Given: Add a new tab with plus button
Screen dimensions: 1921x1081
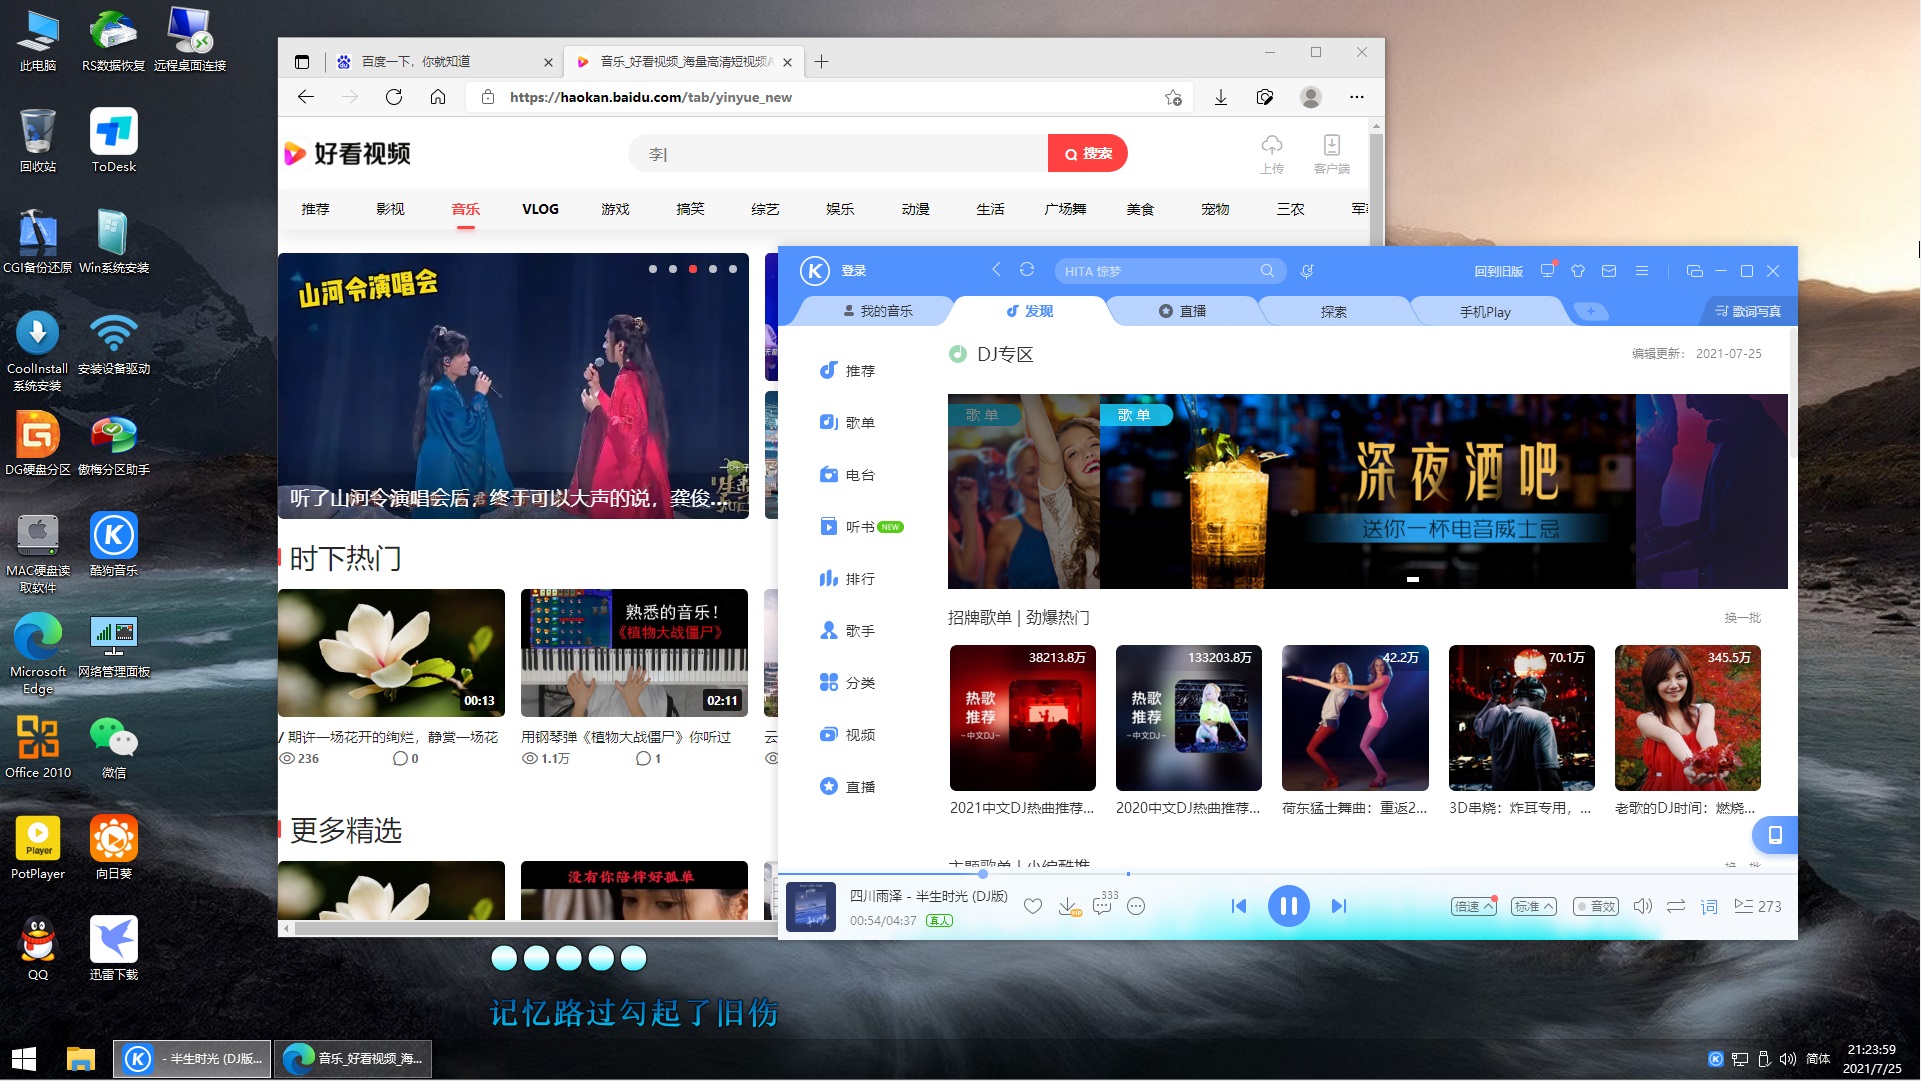Looking at the screenshot, I should coord(1590,311).
